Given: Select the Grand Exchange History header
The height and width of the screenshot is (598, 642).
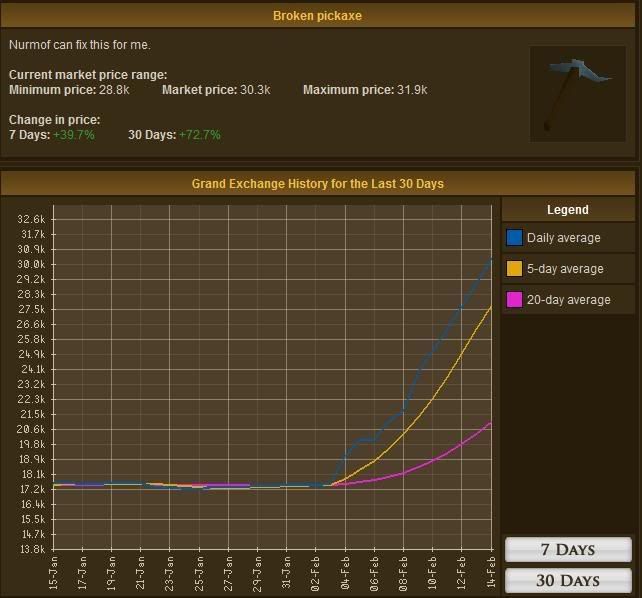Looking at the screenshot, I should pos(317,184).
